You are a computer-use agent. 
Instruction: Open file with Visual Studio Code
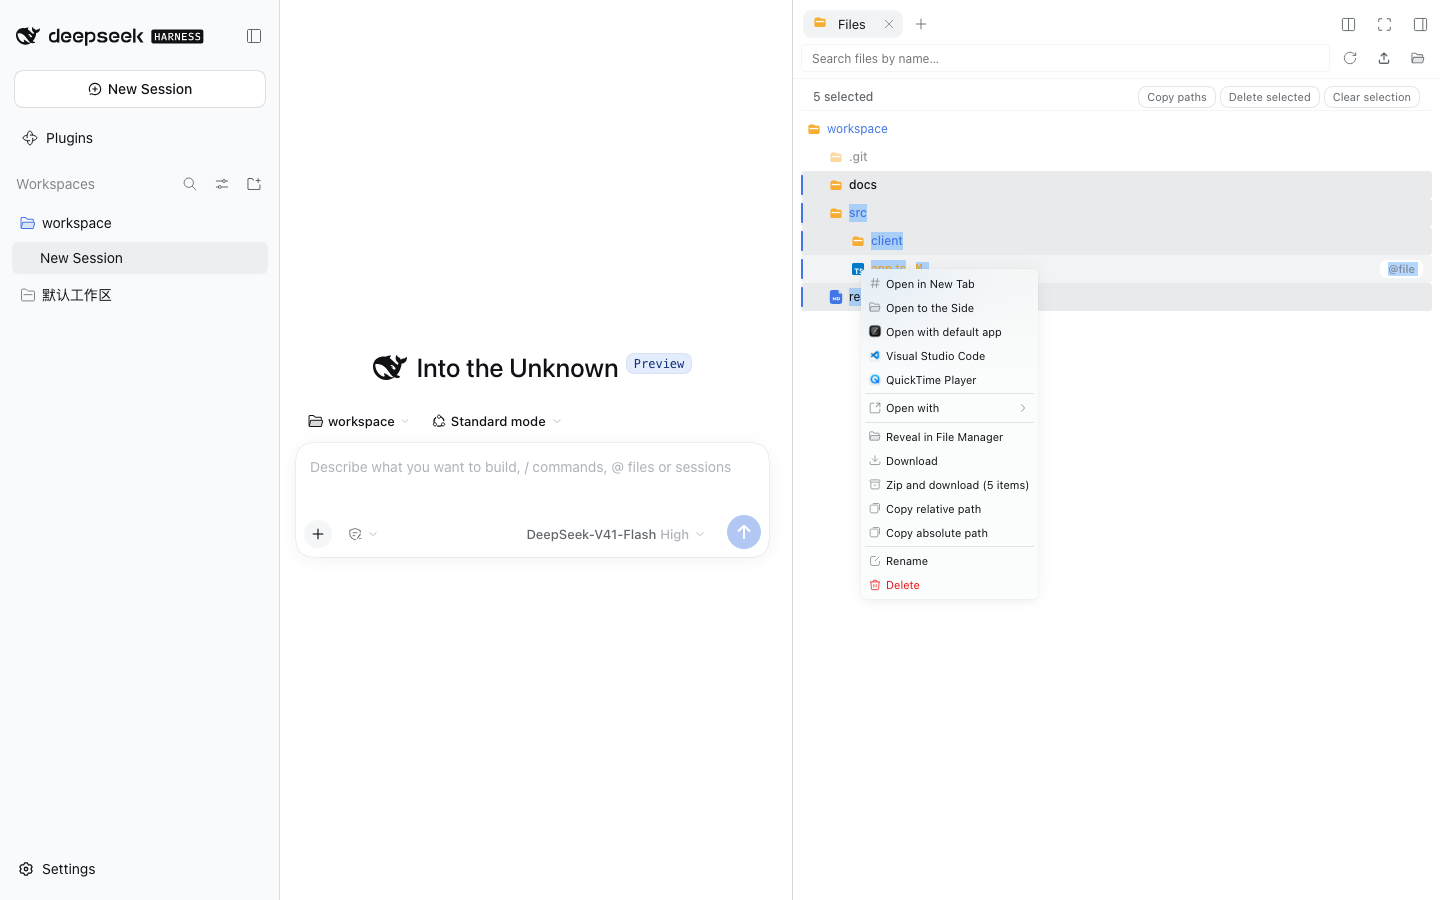(x=949, y=356)
